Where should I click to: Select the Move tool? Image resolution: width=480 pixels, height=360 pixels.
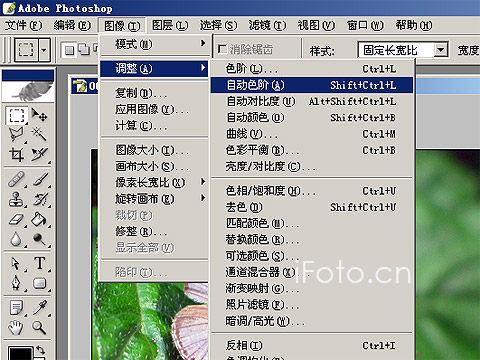[40, 115]
